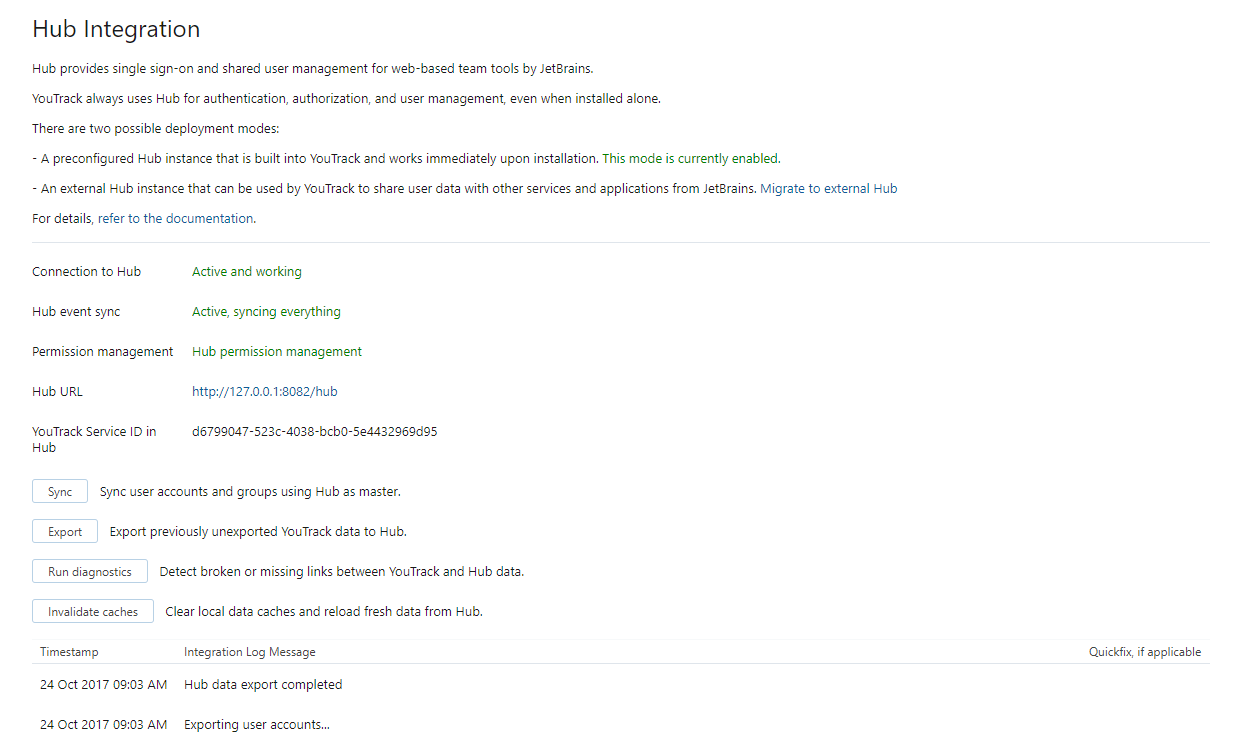Open the Migrate to external Hub link
The image size is (1241, 744).
pos(828,188)
